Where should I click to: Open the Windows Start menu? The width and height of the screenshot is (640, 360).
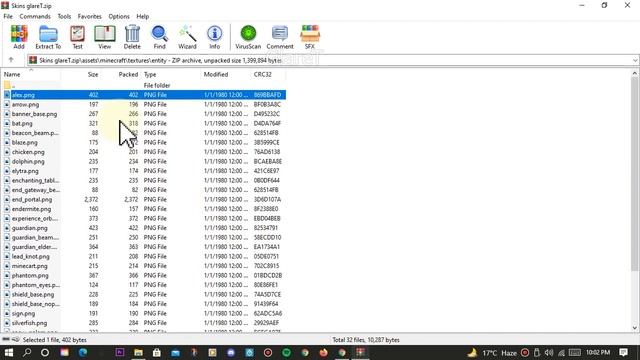(9, 352)
